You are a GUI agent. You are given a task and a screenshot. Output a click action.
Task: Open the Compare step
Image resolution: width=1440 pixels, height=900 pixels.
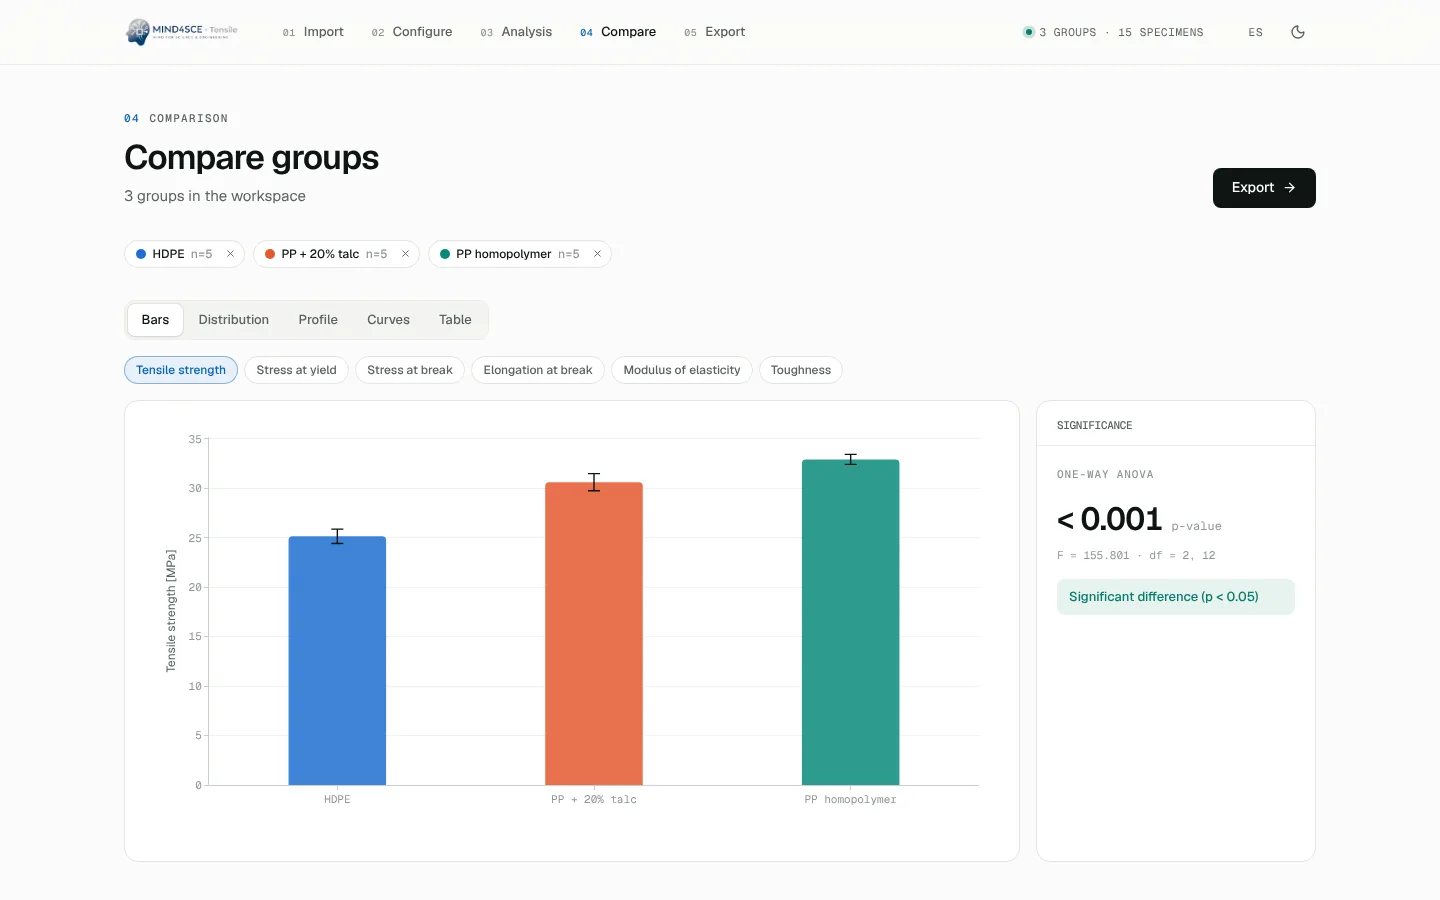click(x=618, y=32)
